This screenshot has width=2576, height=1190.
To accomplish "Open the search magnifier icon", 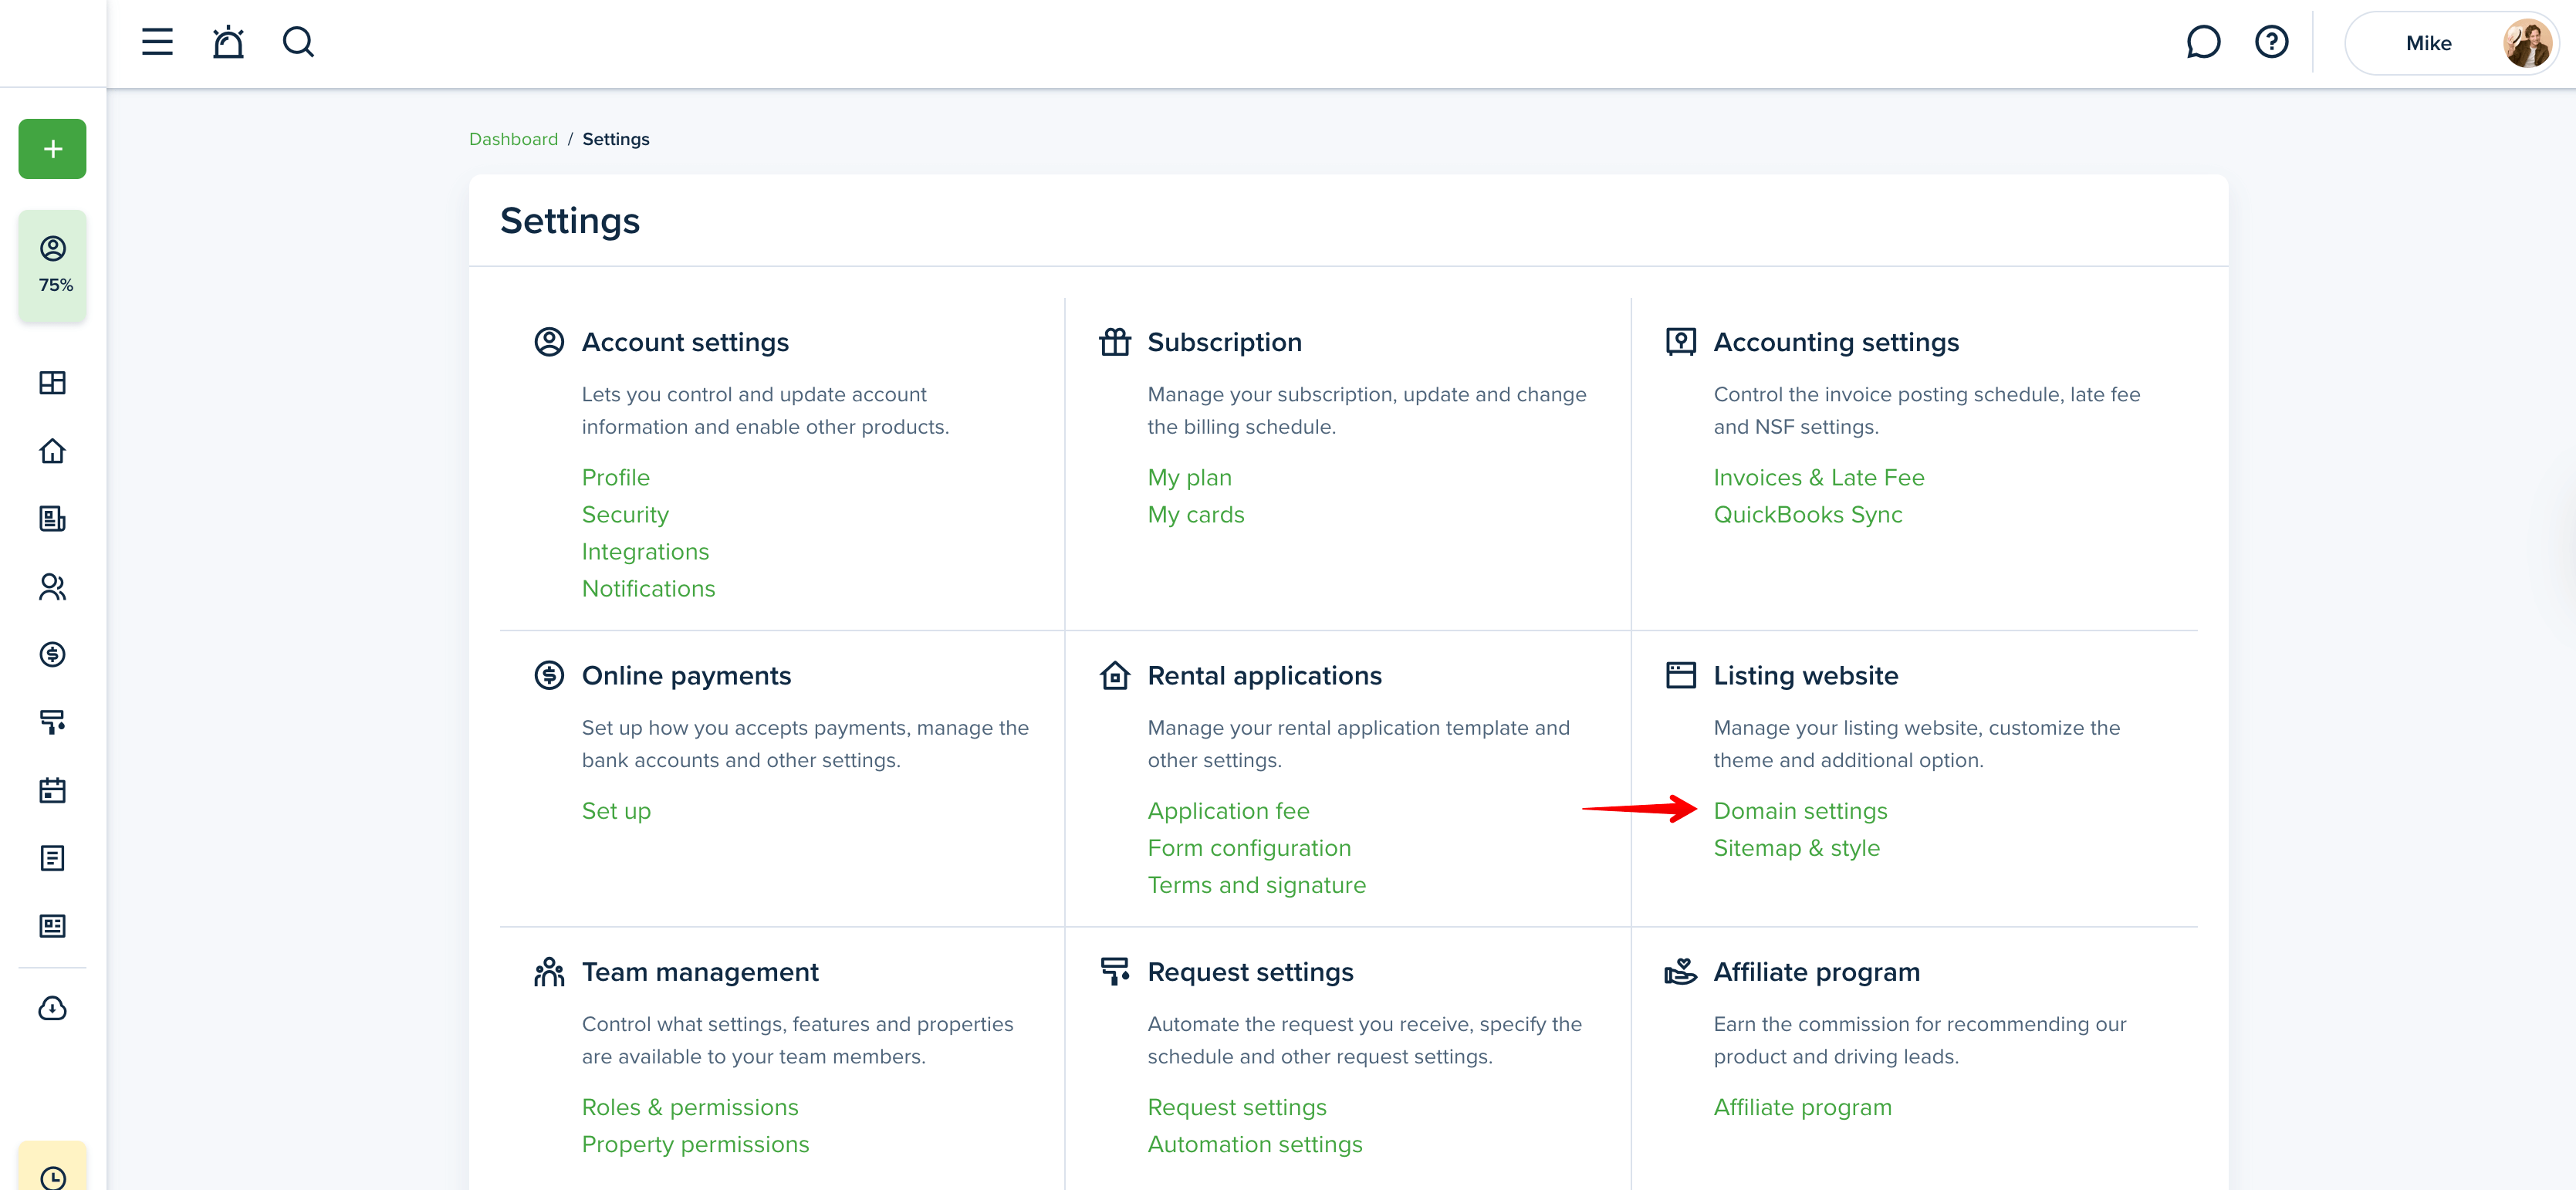I will point(298,42).
